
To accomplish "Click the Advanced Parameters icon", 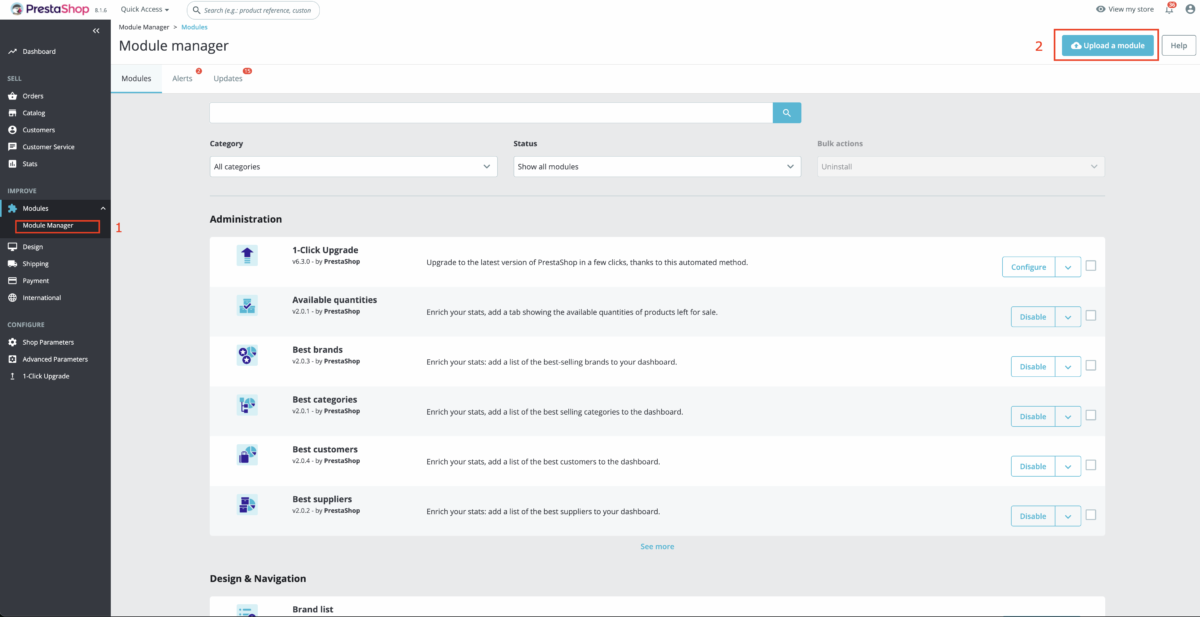I will (x=12, y=359).
